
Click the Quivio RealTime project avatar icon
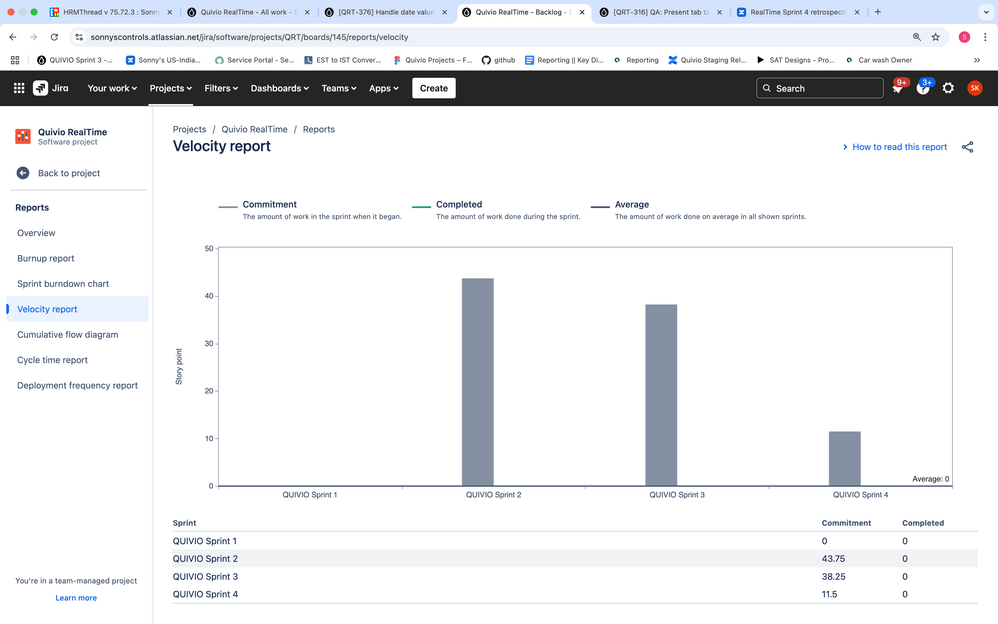coord(23,136)
